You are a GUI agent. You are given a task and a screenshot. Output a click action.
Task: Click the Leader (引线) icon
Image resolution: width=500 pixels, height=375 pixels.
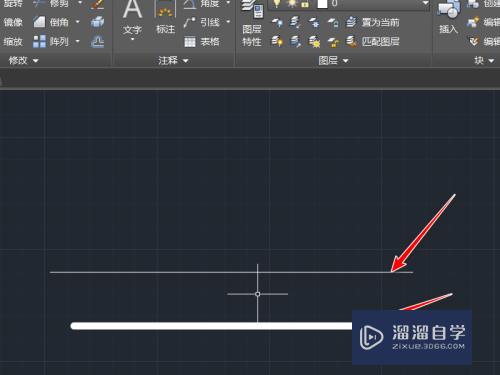(x=189, y=22)
